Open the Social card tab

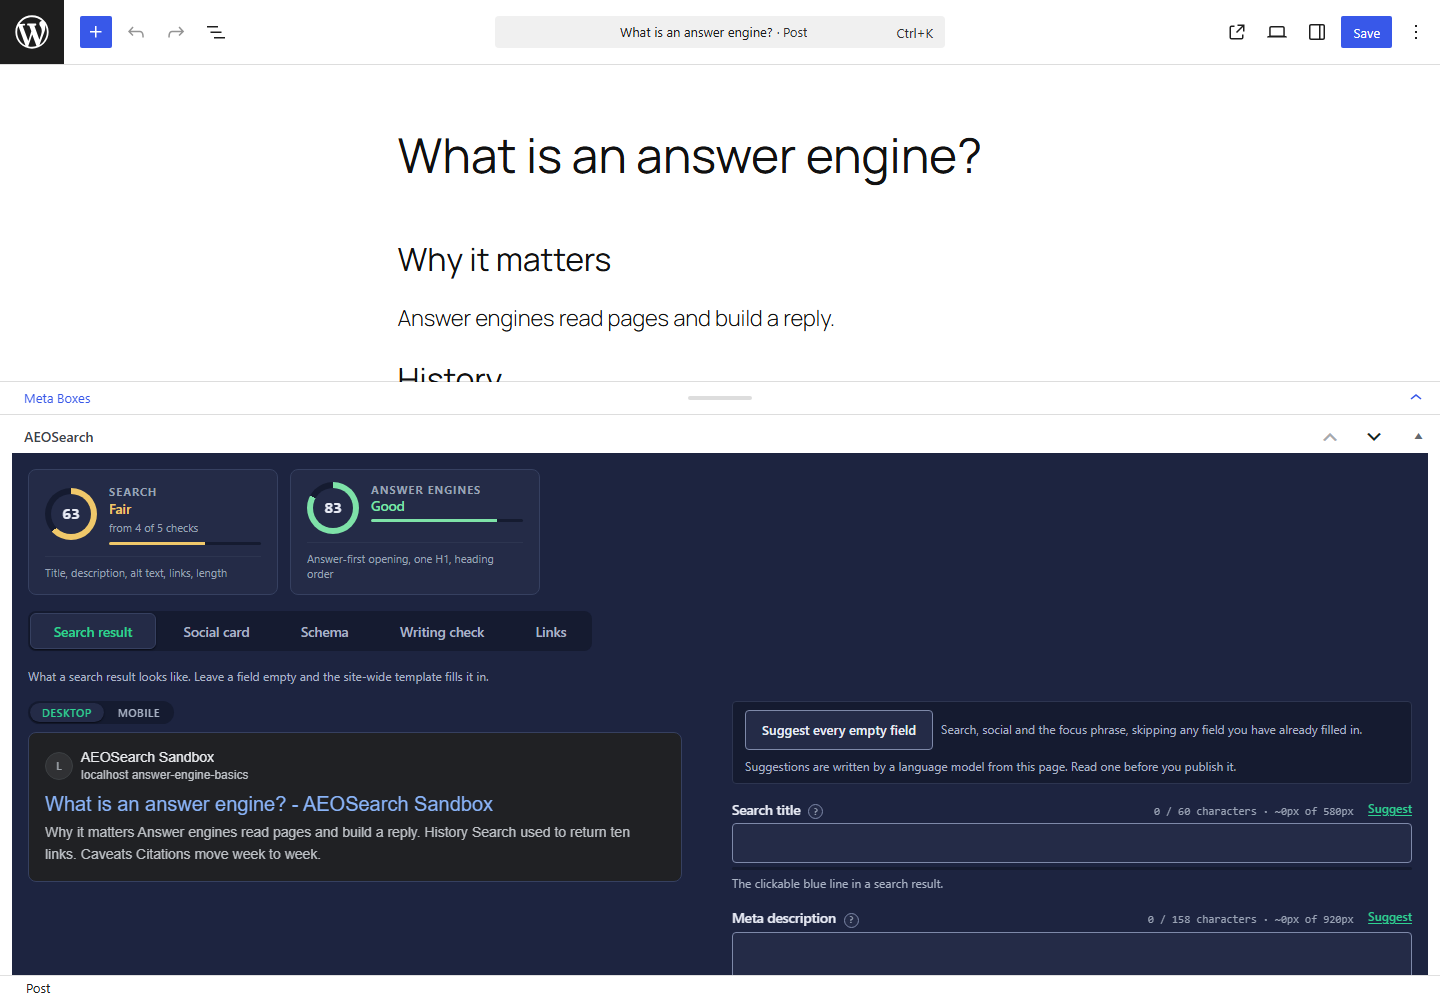(x=216, y=632)
